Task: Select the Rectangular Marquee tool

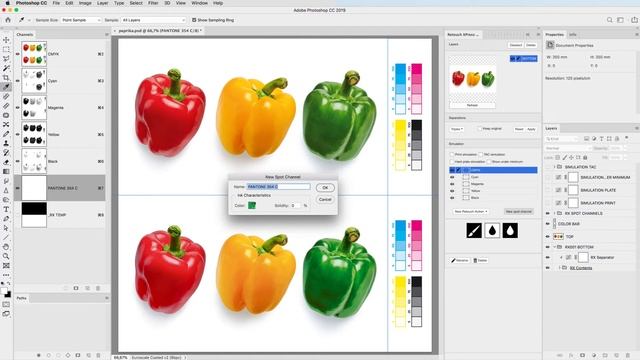Action: coord(6,49)
